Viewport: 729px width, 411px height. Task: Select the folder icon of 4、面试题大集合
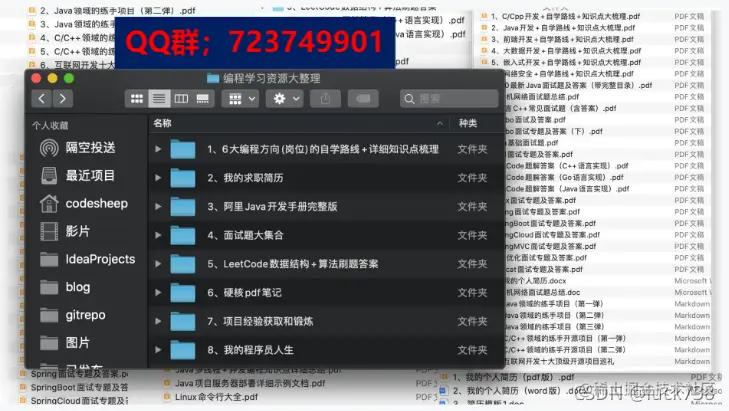coord(183,235)
